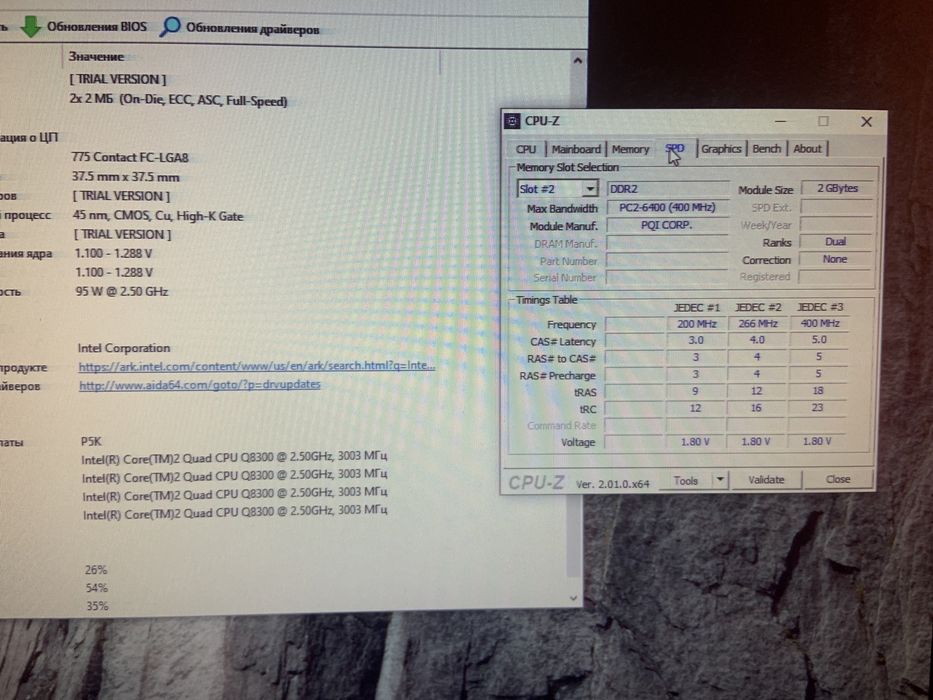This screenshot has width=933, height=700.
Task: Select the Intel Corporation value
Action: 124,348
